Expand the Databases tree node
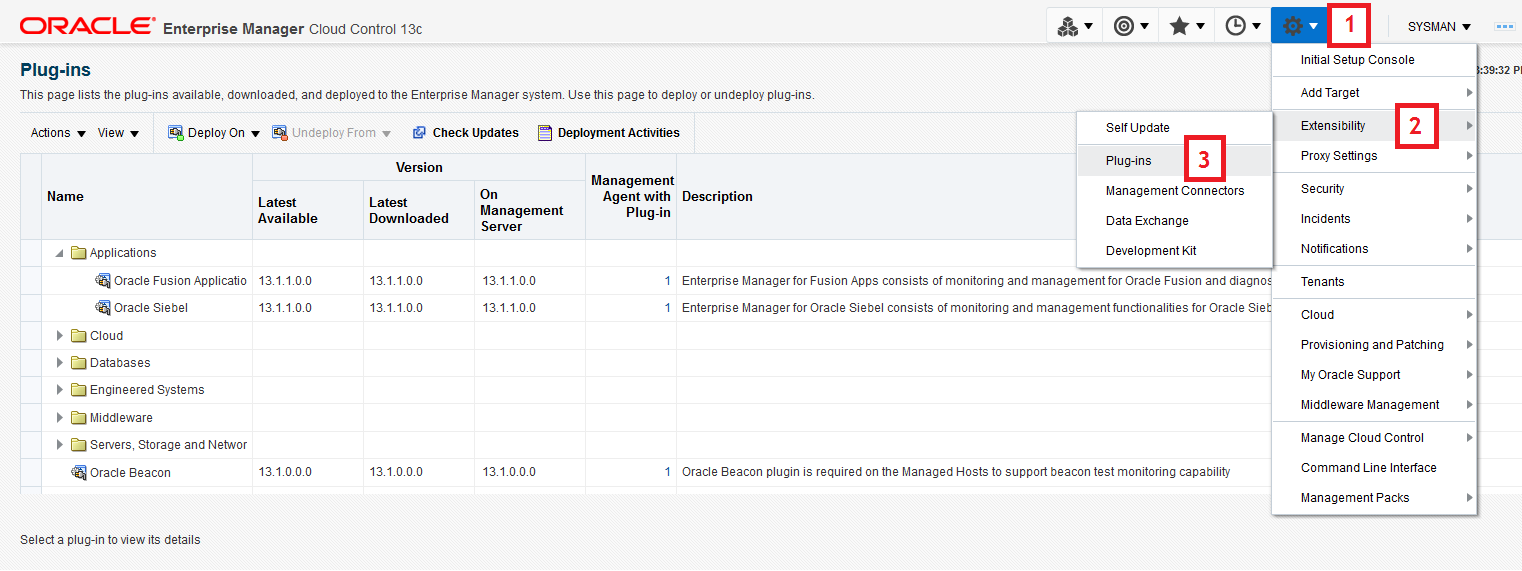The width and height of the screenshot is (1522, 571). pyautogui.click(x=60, y=362)
